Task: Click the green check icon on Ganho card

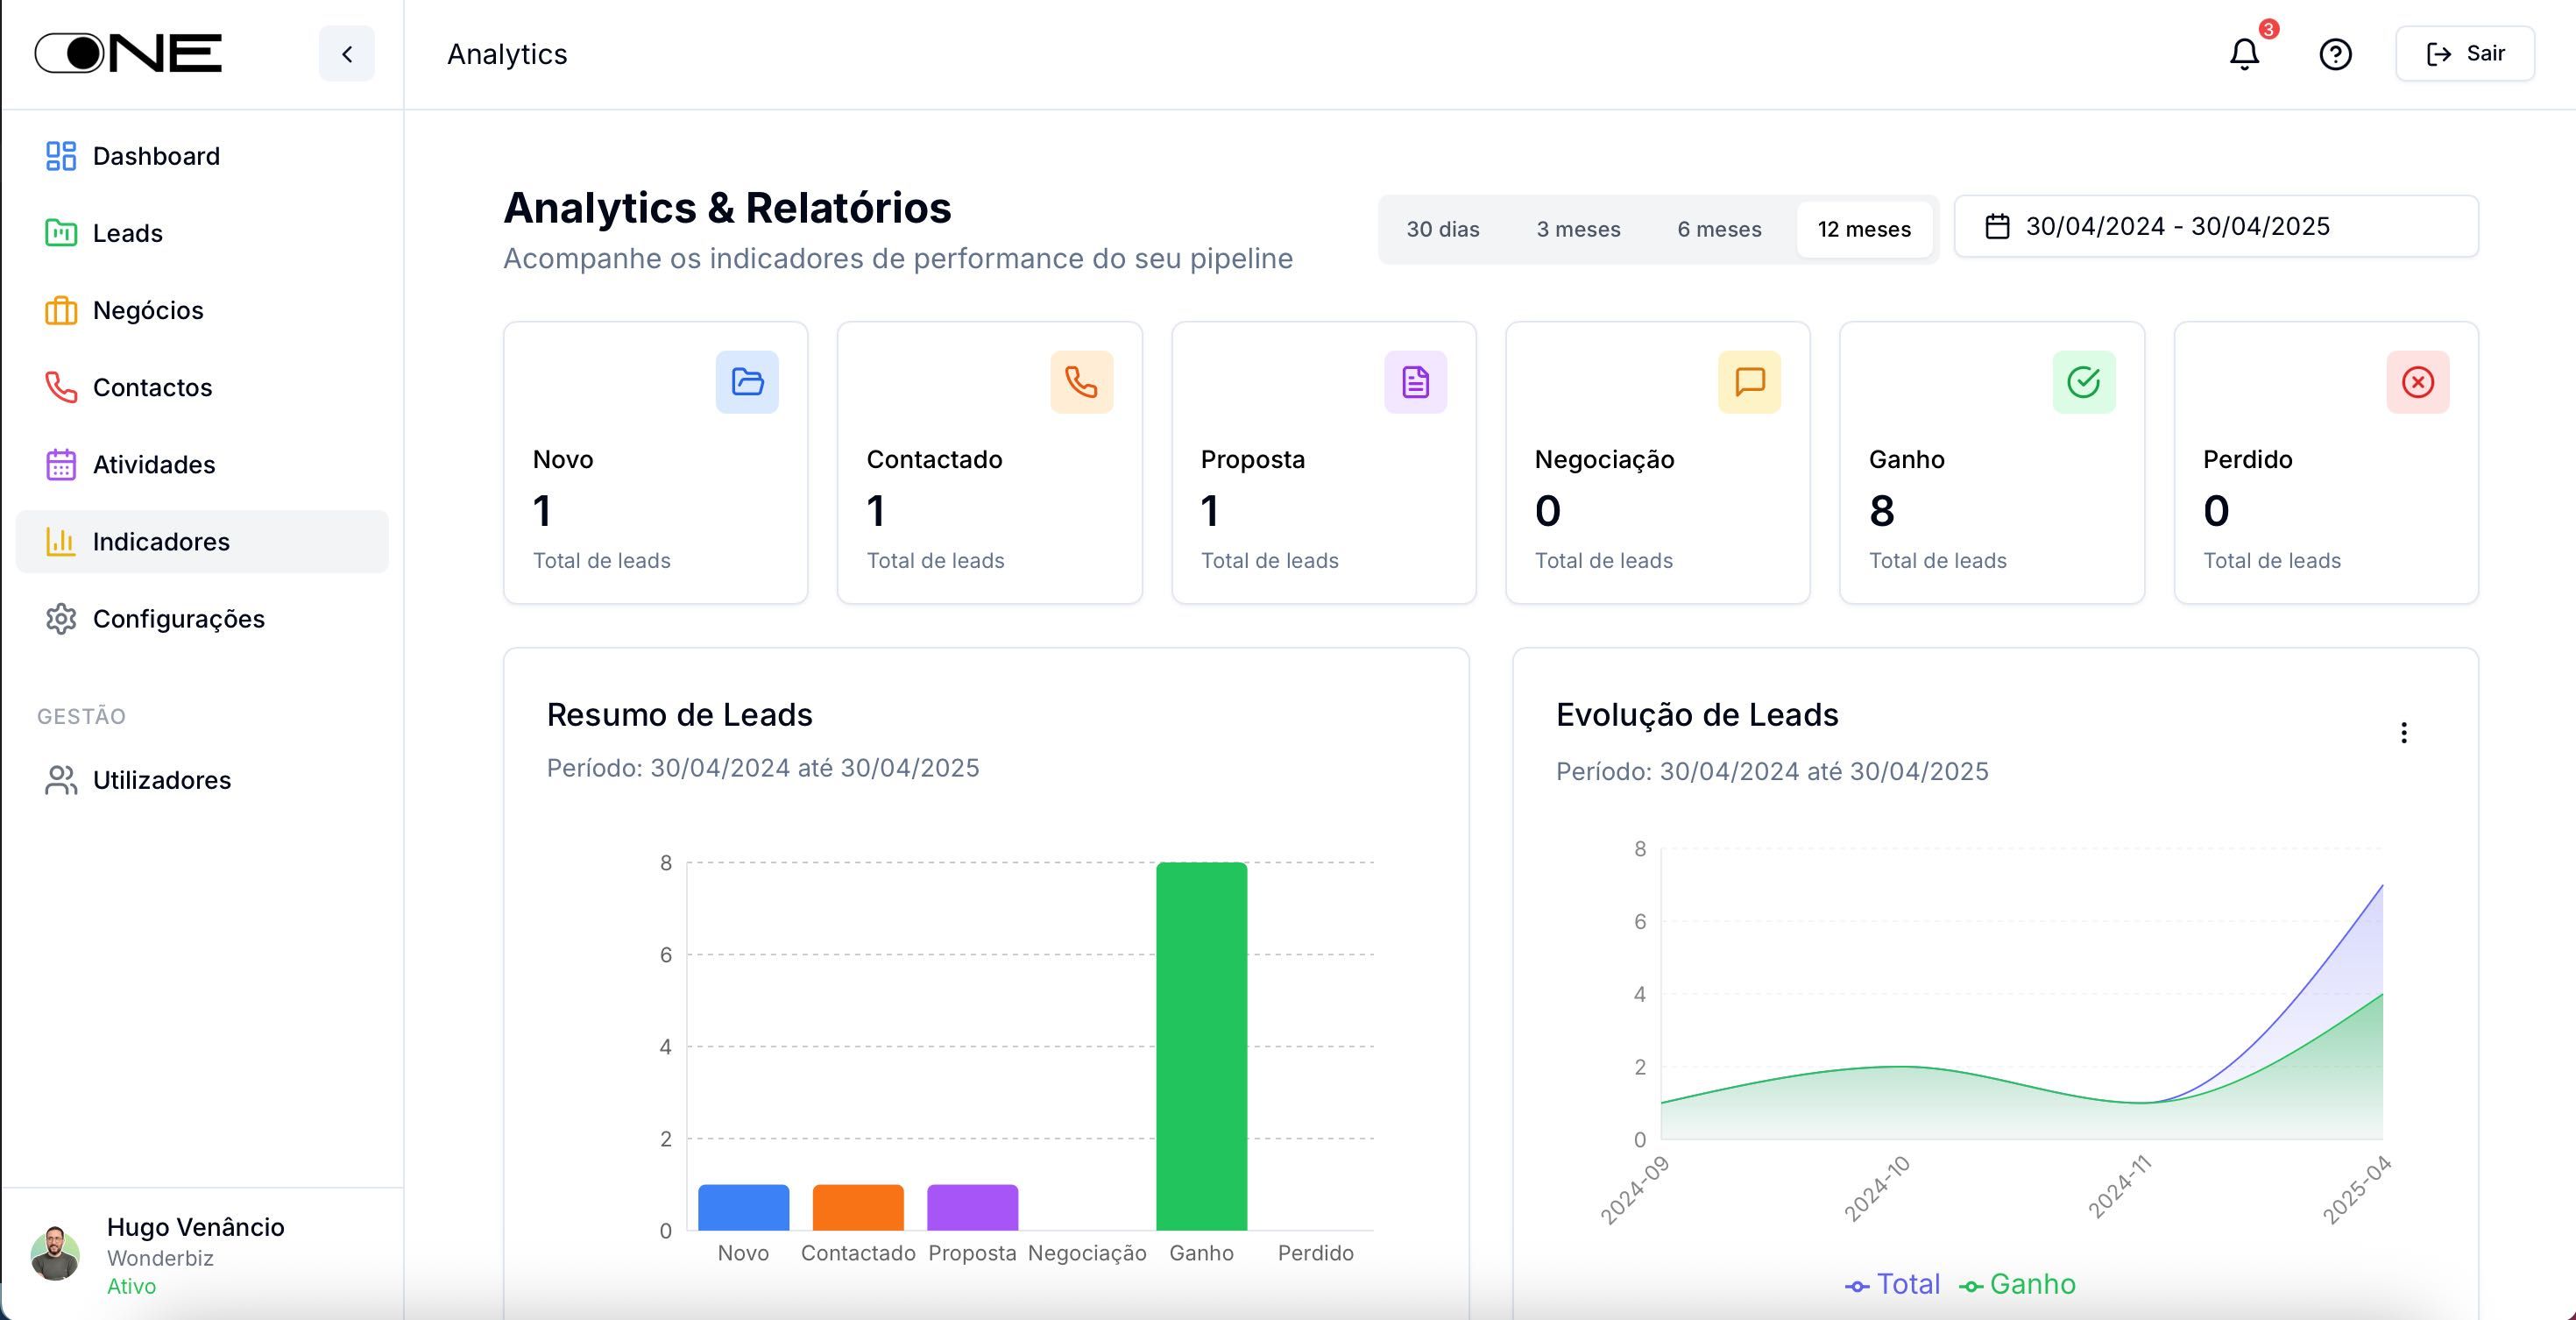Action: click(x=2084, y=382)
